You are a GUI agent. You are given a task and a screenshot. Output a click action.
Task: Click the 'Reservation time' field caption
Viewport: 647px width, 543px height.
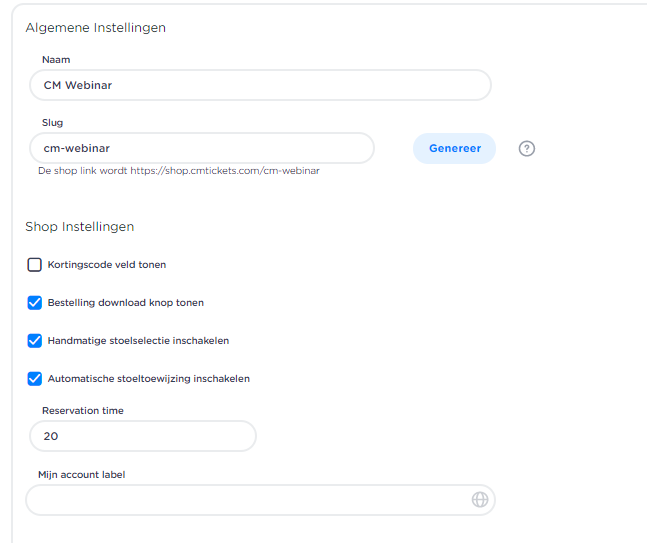(83, 411)
